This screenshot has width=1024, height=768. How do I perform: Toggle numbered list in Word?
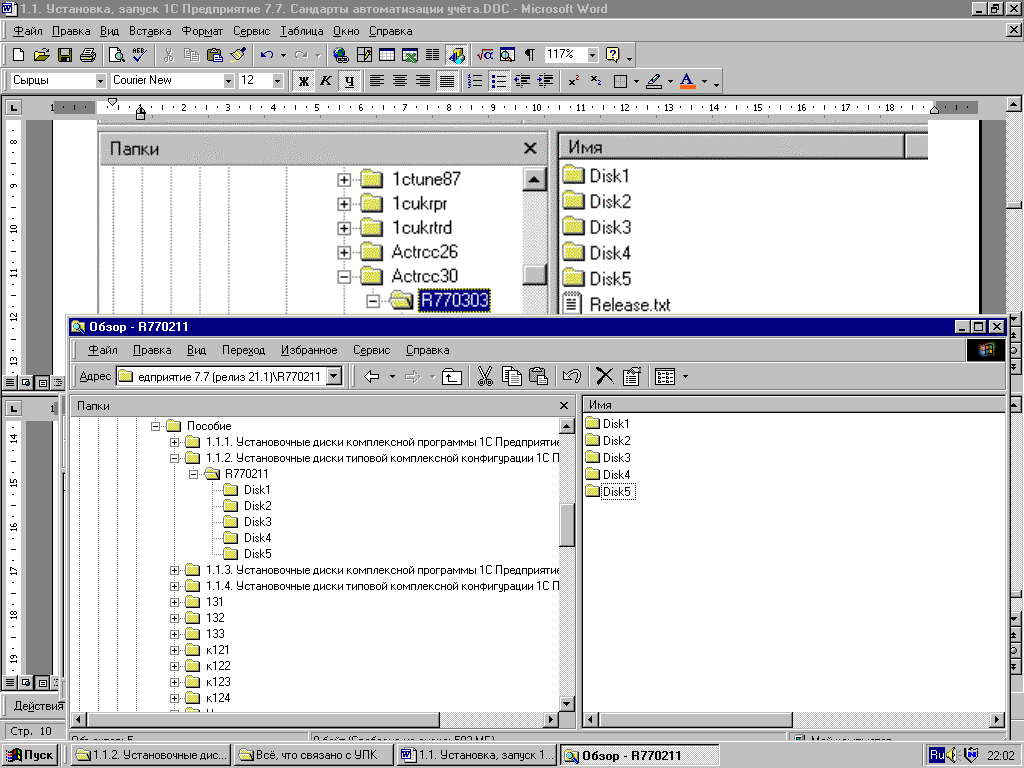pos(475,81)
